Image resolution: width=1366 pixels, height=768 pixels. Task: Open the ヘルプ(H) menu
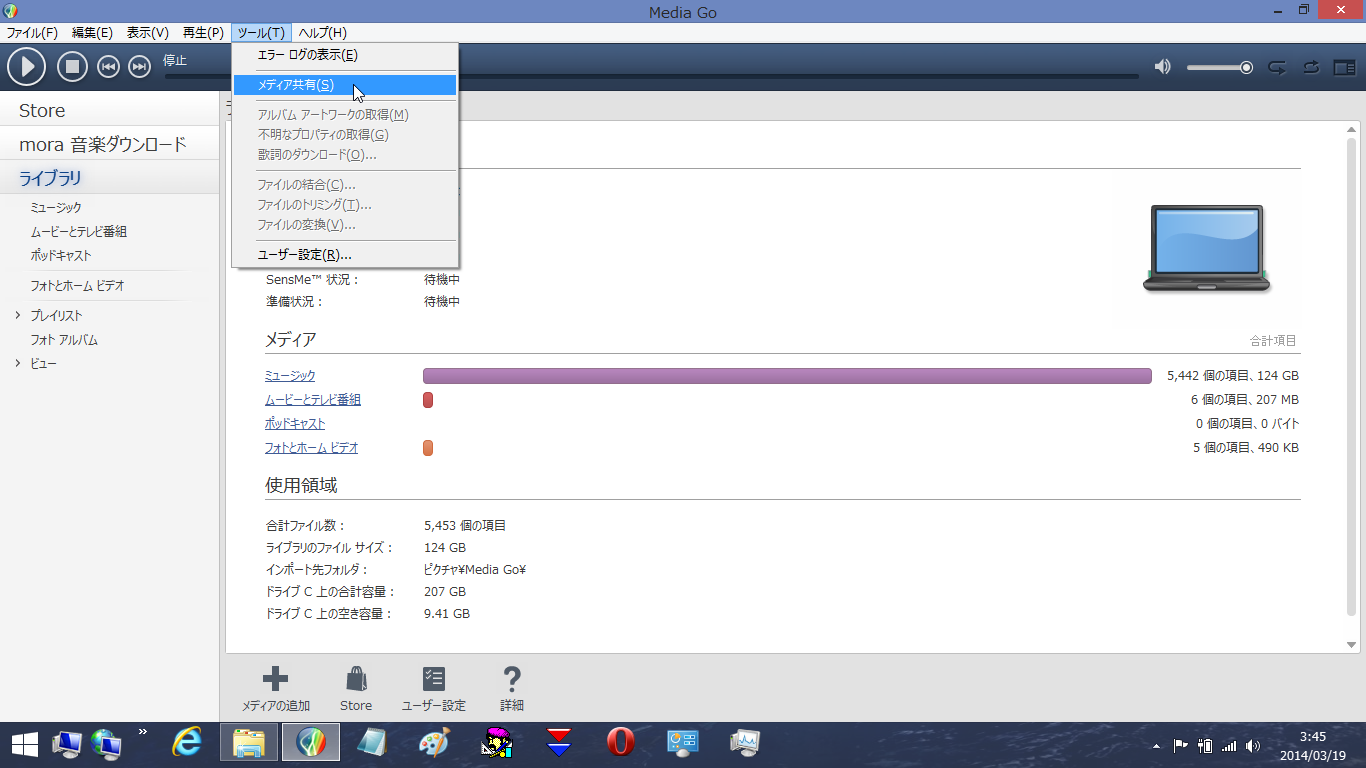(x=322, y=33)
